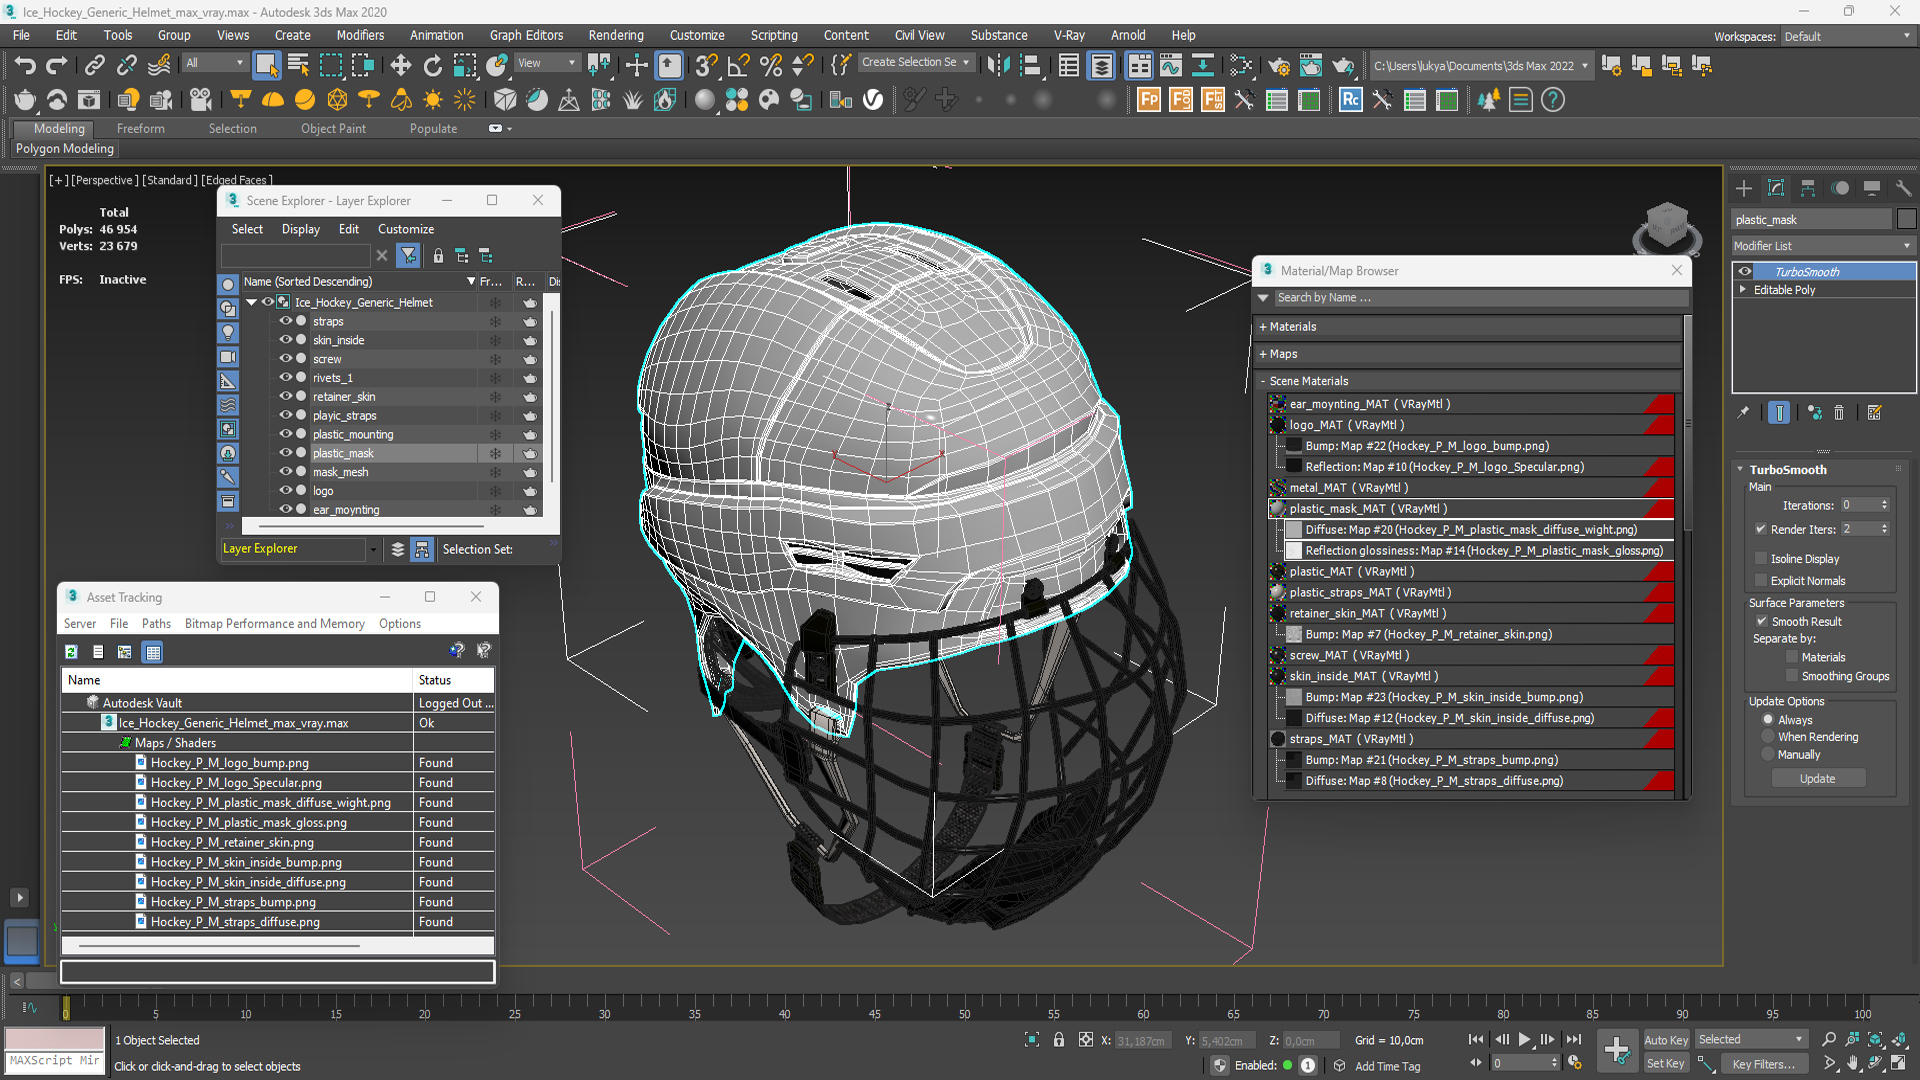Expand the Editable Poly stack entry

[1743, 290]
